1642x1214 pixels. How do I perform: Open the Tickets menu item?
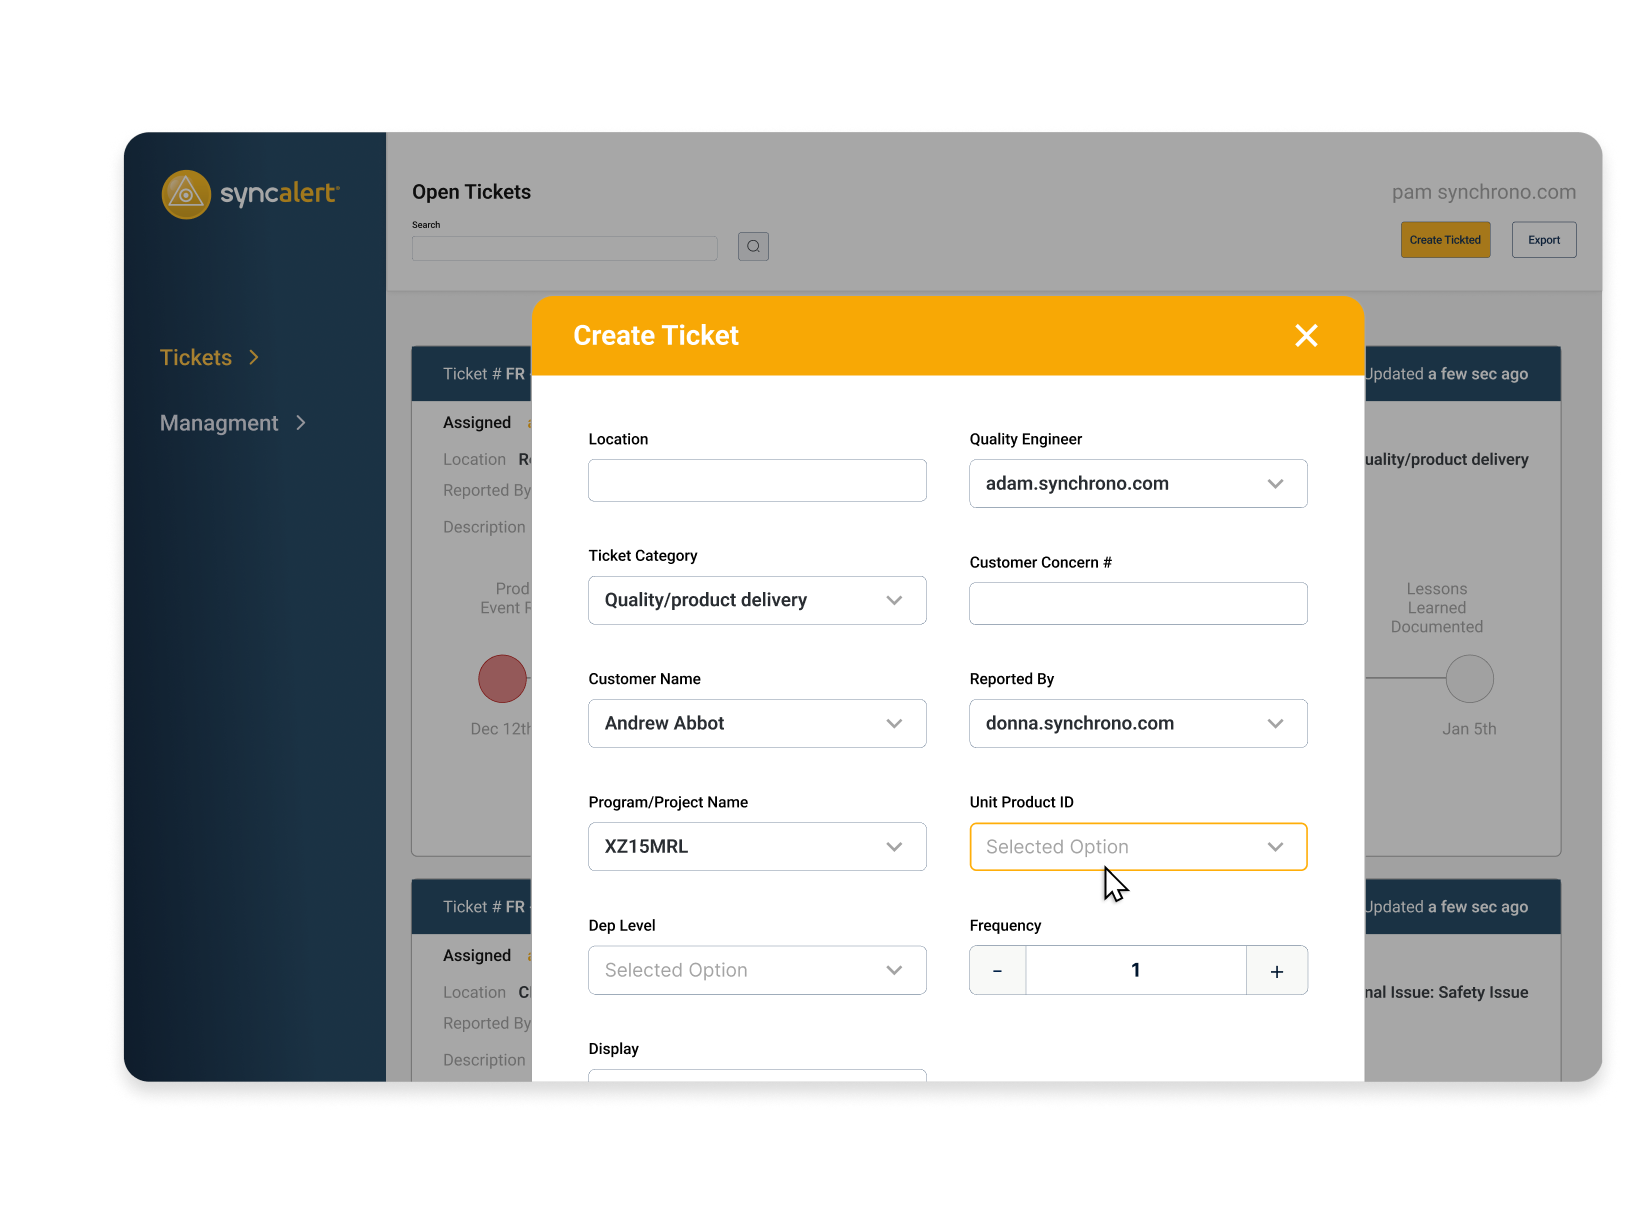pos(196,358)
